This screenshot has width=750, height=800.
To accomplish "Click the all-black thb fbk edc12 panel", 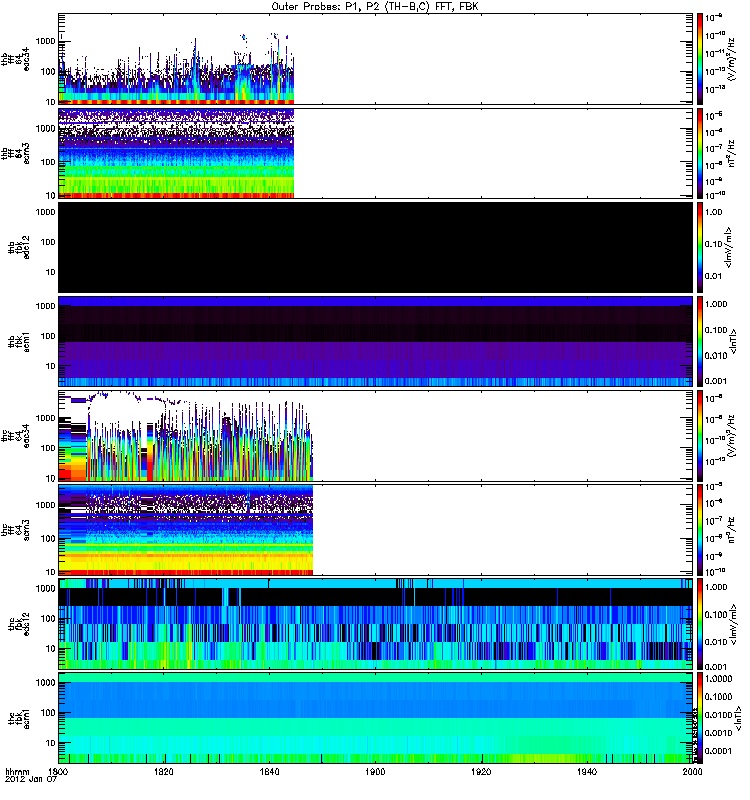I will [x=376, y=247].
